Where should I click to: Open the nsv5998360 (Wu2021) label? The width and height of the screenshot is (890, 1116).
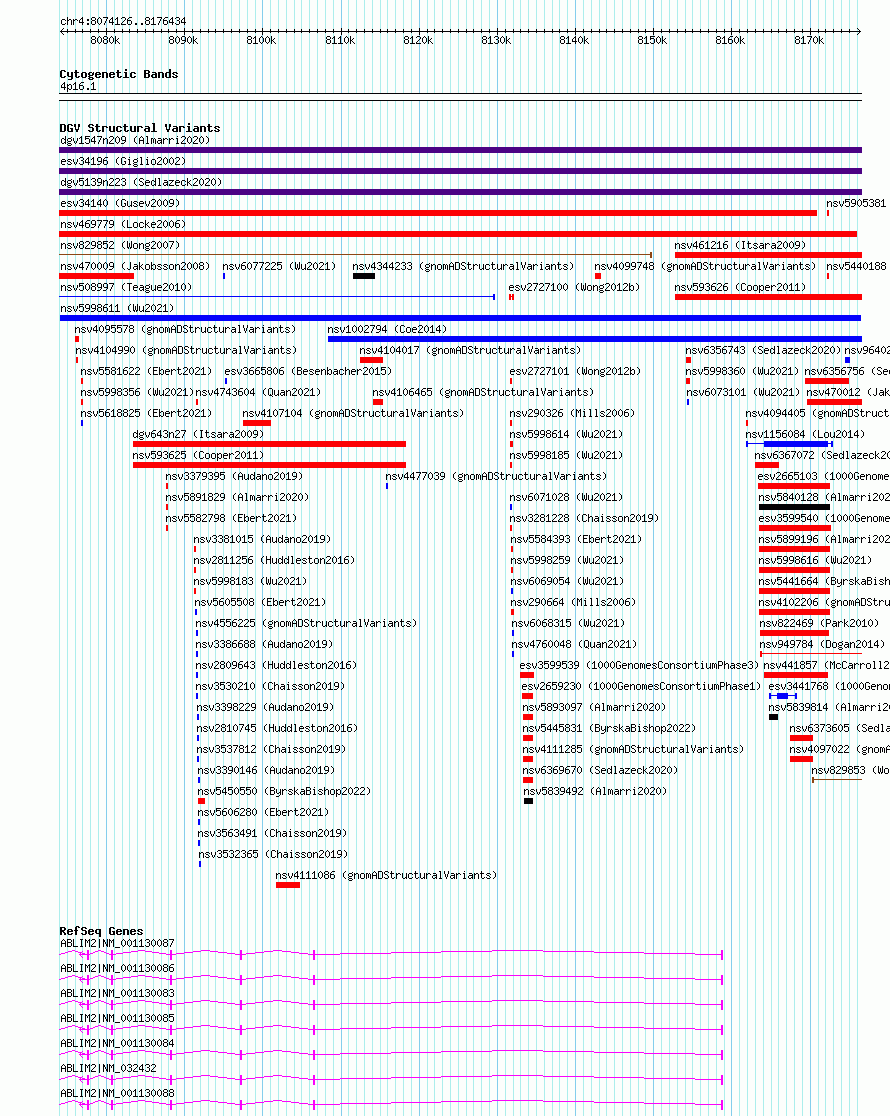(743, 371)
